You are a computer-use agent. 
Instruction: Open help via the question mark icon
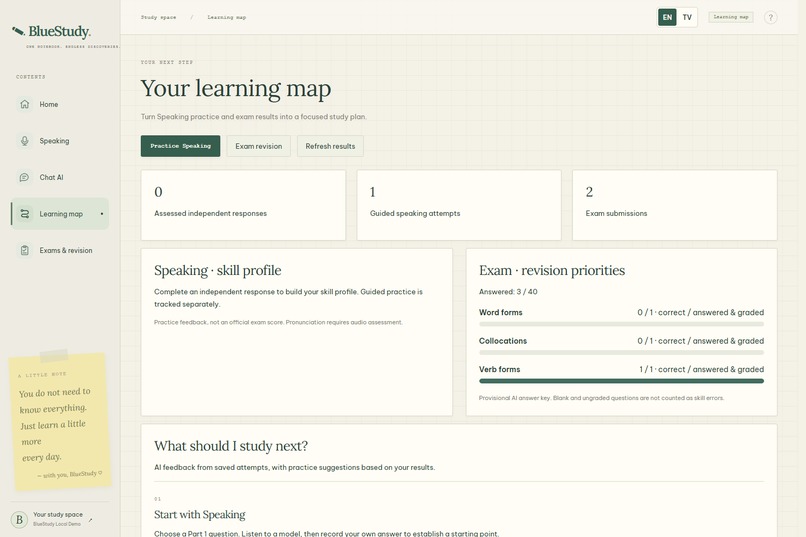[770, 17]
